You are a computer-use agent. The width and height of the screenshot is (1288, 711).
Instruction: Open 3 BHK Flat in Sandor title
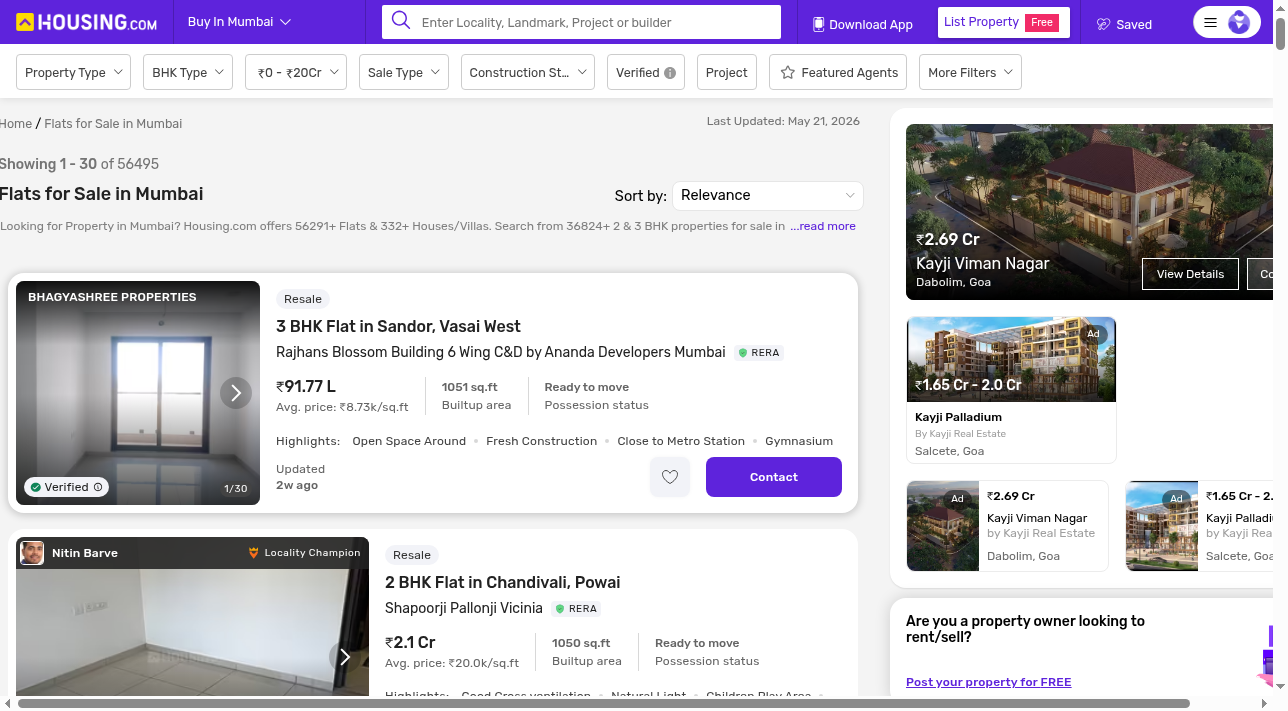[398, 326]
